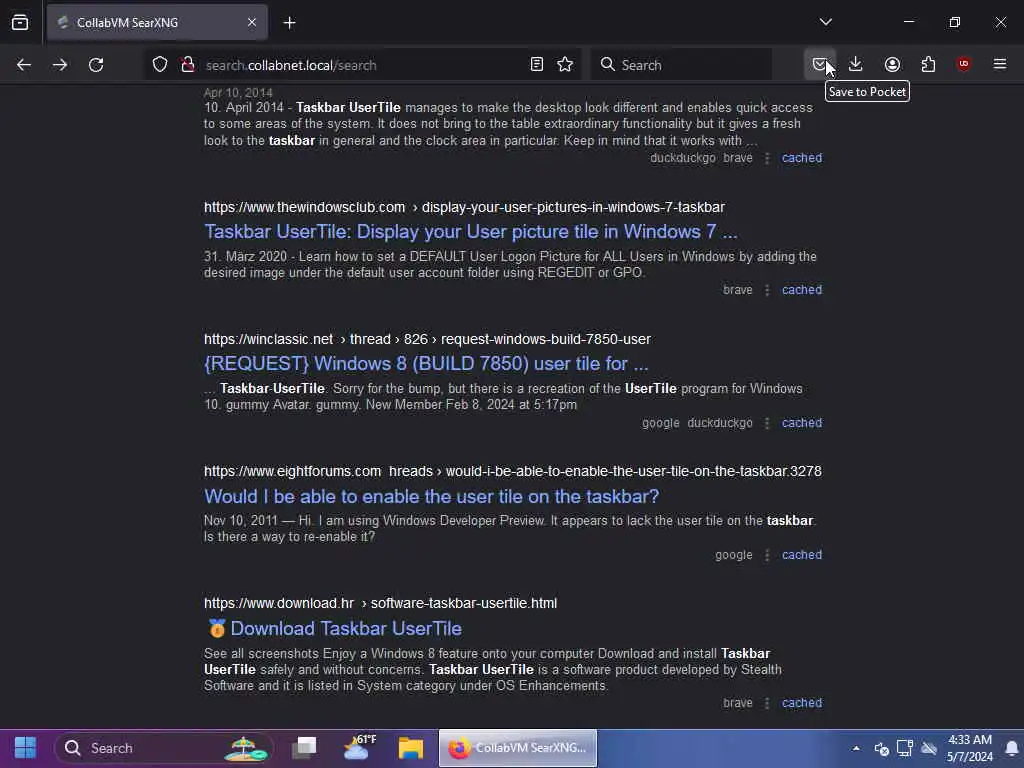Image resolution: width=1024 pixels, height=768 pixels.
Task: Open cached link for the Apr 10, 2014 result
Action: (x=802, y=158)
